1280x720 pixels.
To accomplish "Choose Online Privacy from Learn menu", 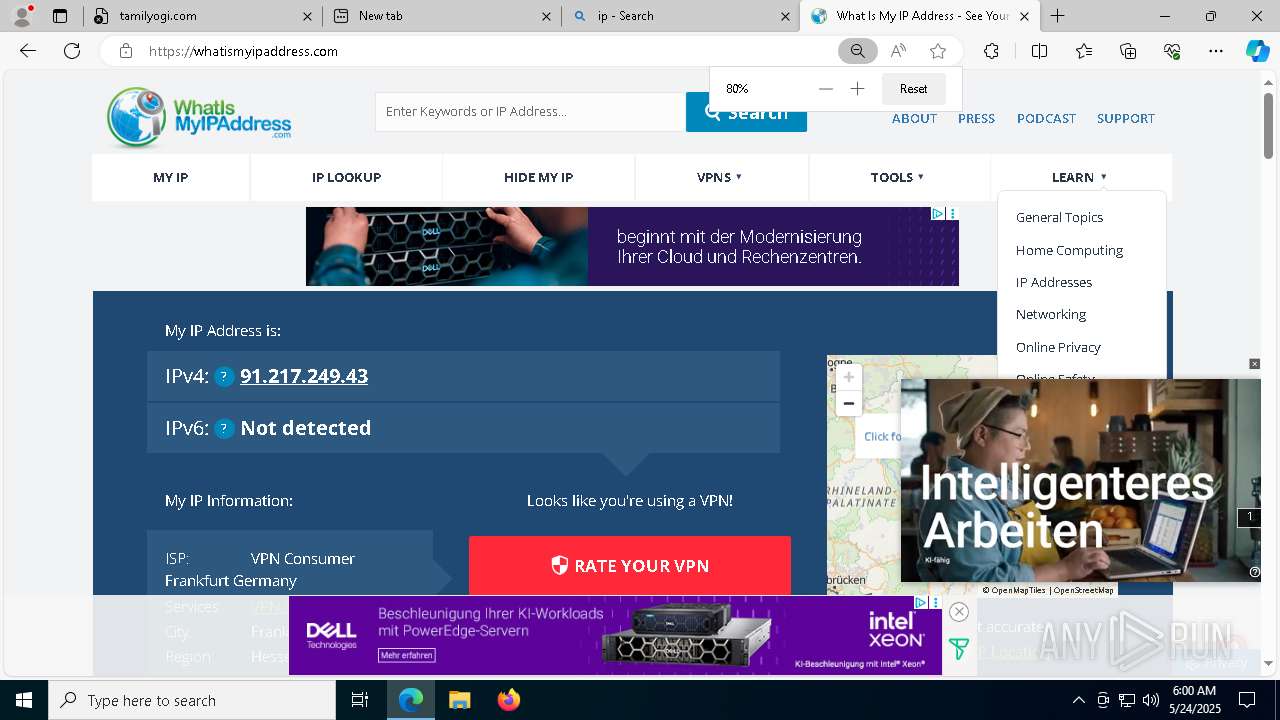I will pos(1058,347).
